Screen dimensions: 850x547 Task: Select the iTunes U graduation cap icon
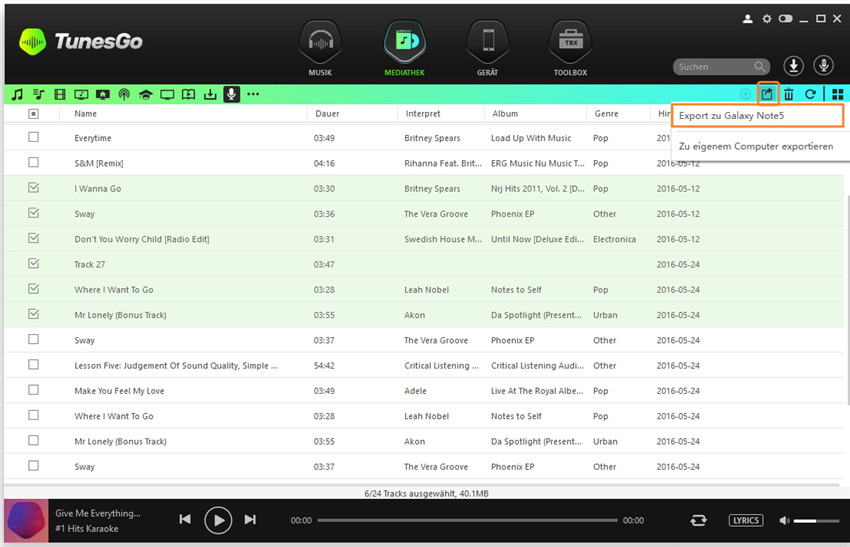click(x=145, y=94)
